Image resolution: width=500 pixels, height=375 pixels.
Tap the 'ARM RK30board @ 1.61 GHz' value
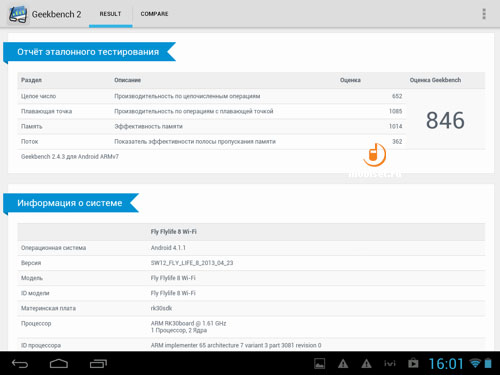pos(188,323)
